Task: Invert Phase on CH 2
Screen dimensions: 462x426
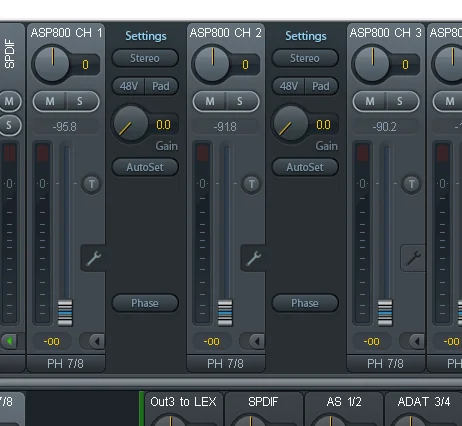Action: (x=305, y=303)
